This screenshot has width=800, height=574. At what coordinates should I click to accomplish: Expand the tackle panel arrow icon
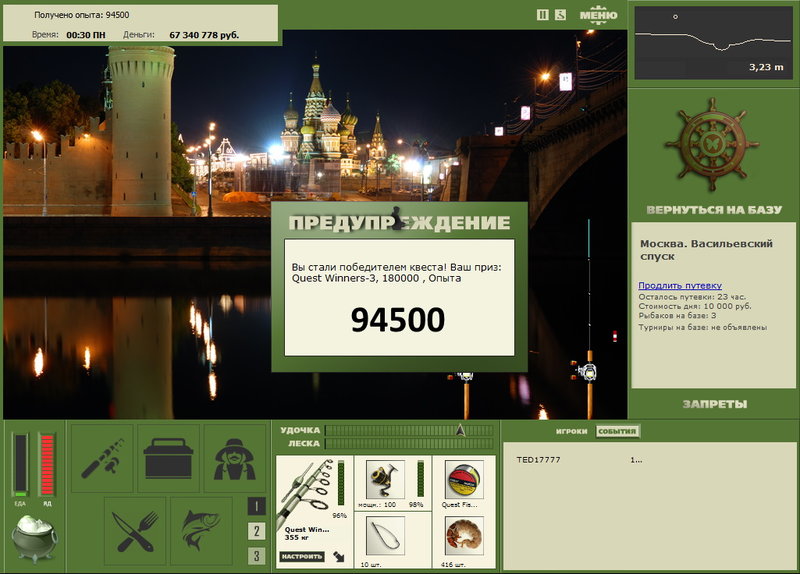339,556
